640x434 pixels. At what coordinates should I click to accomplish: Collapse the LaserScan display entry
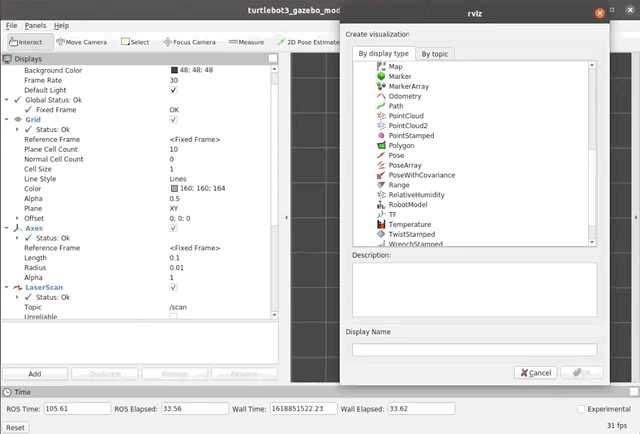click(7, 287)
